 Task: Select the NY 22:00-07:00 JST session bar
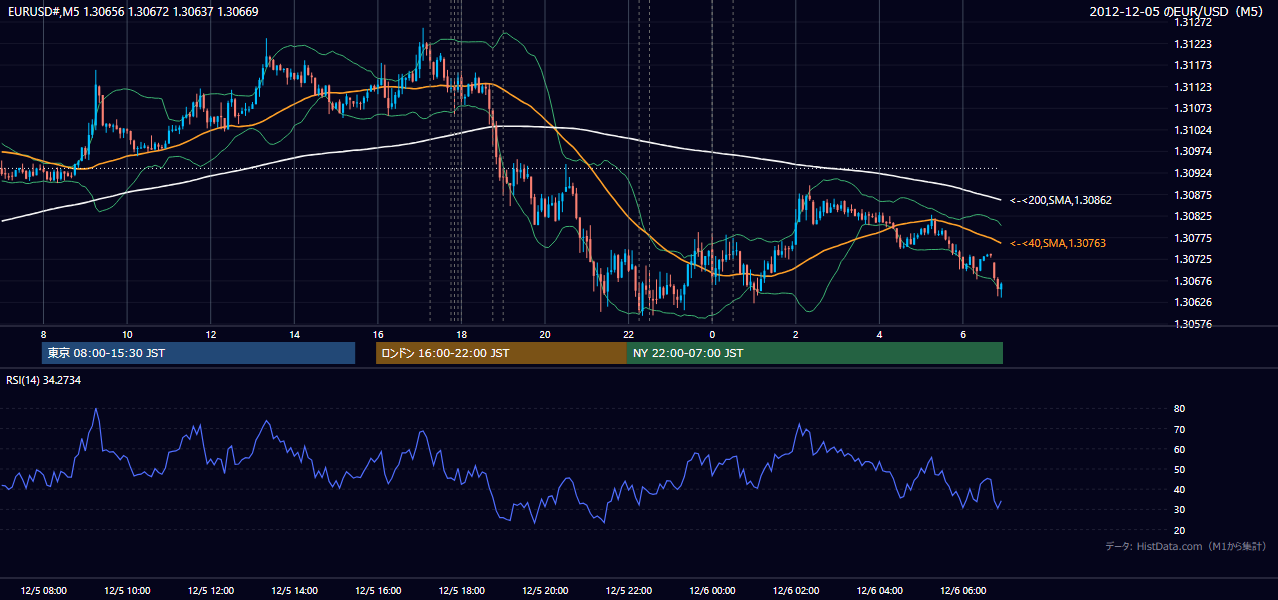coord(815,353)
